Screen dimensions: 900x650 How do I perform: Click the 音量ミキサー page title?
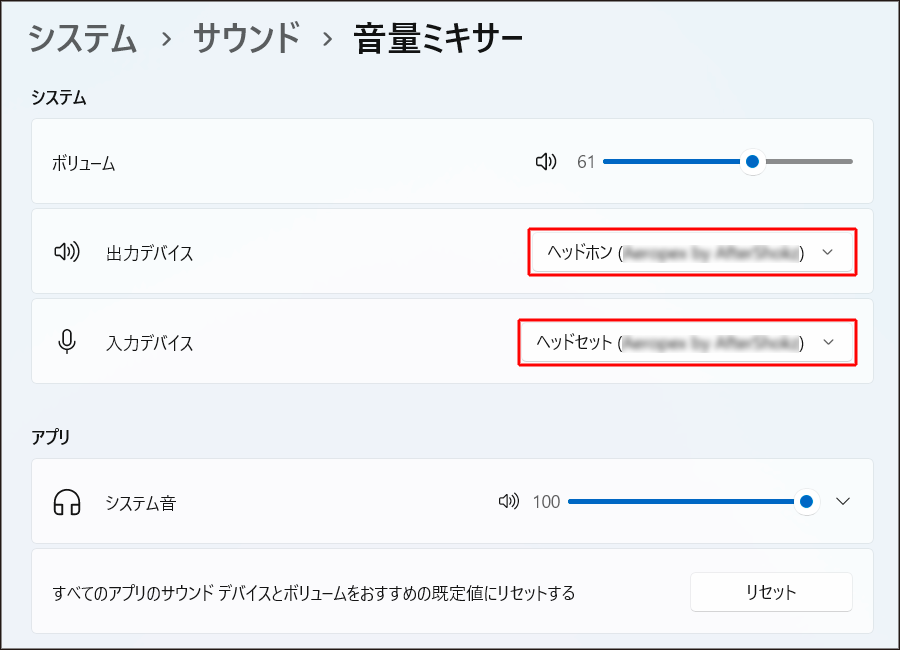pyautogui.click(x=438, y=39)
